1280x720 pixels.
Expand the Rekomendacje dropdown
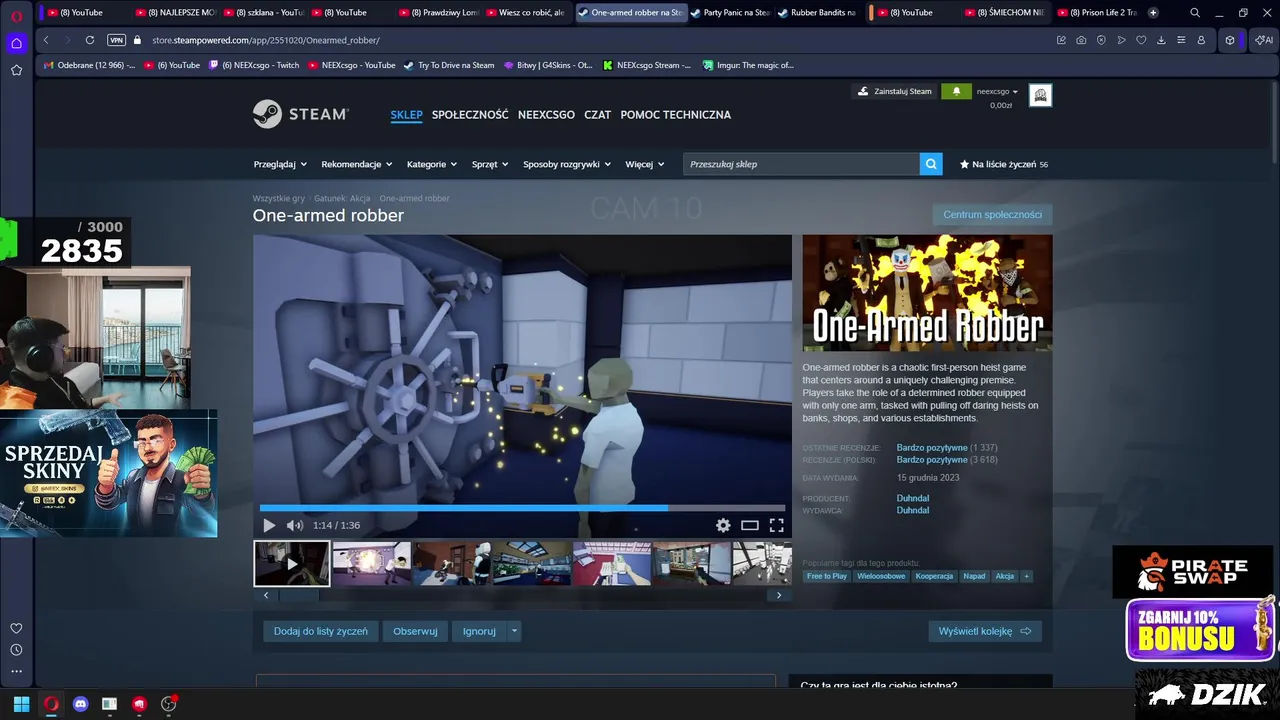(356, 164)
